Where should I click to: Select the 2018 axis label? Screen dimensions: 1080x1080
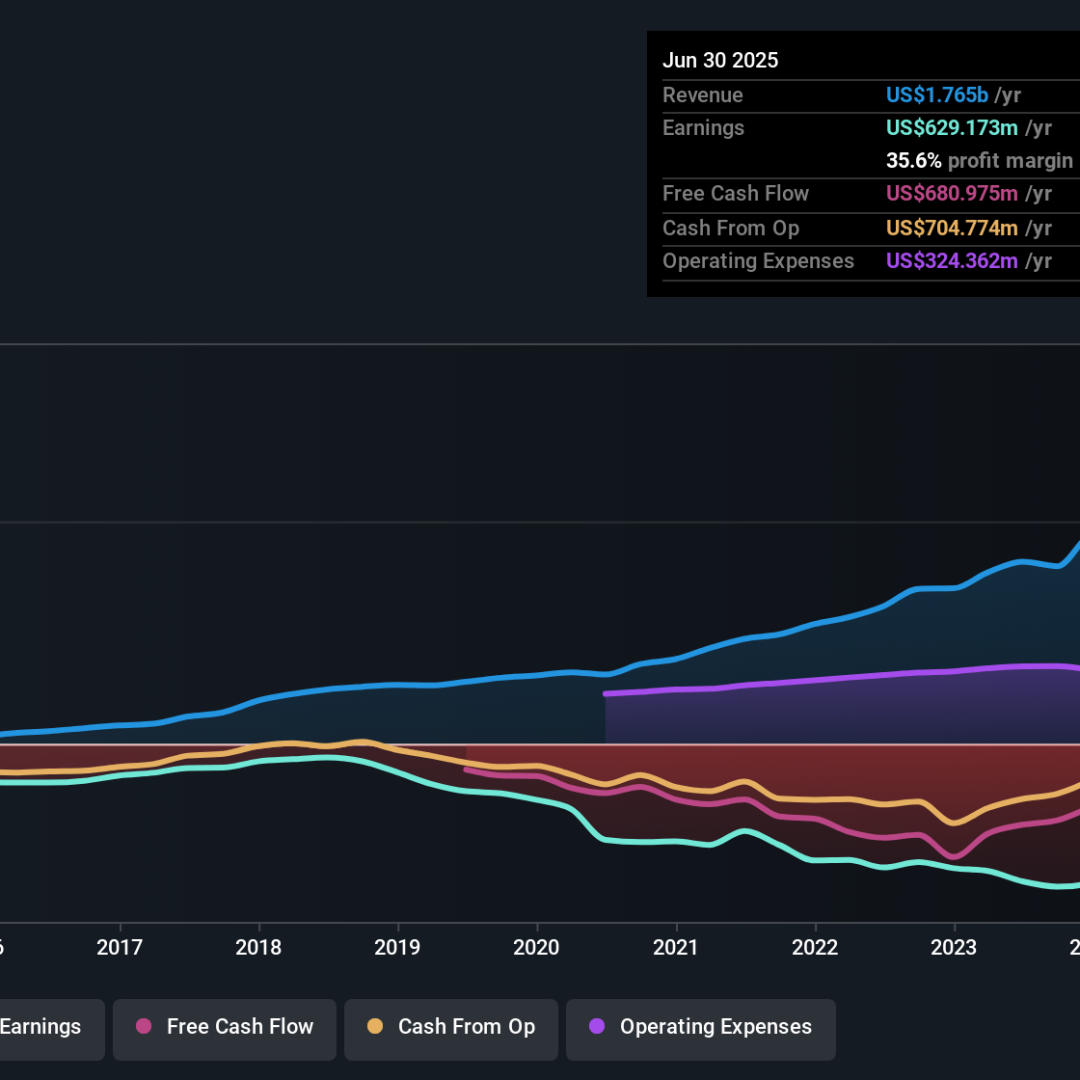click(x=259, y=948)
